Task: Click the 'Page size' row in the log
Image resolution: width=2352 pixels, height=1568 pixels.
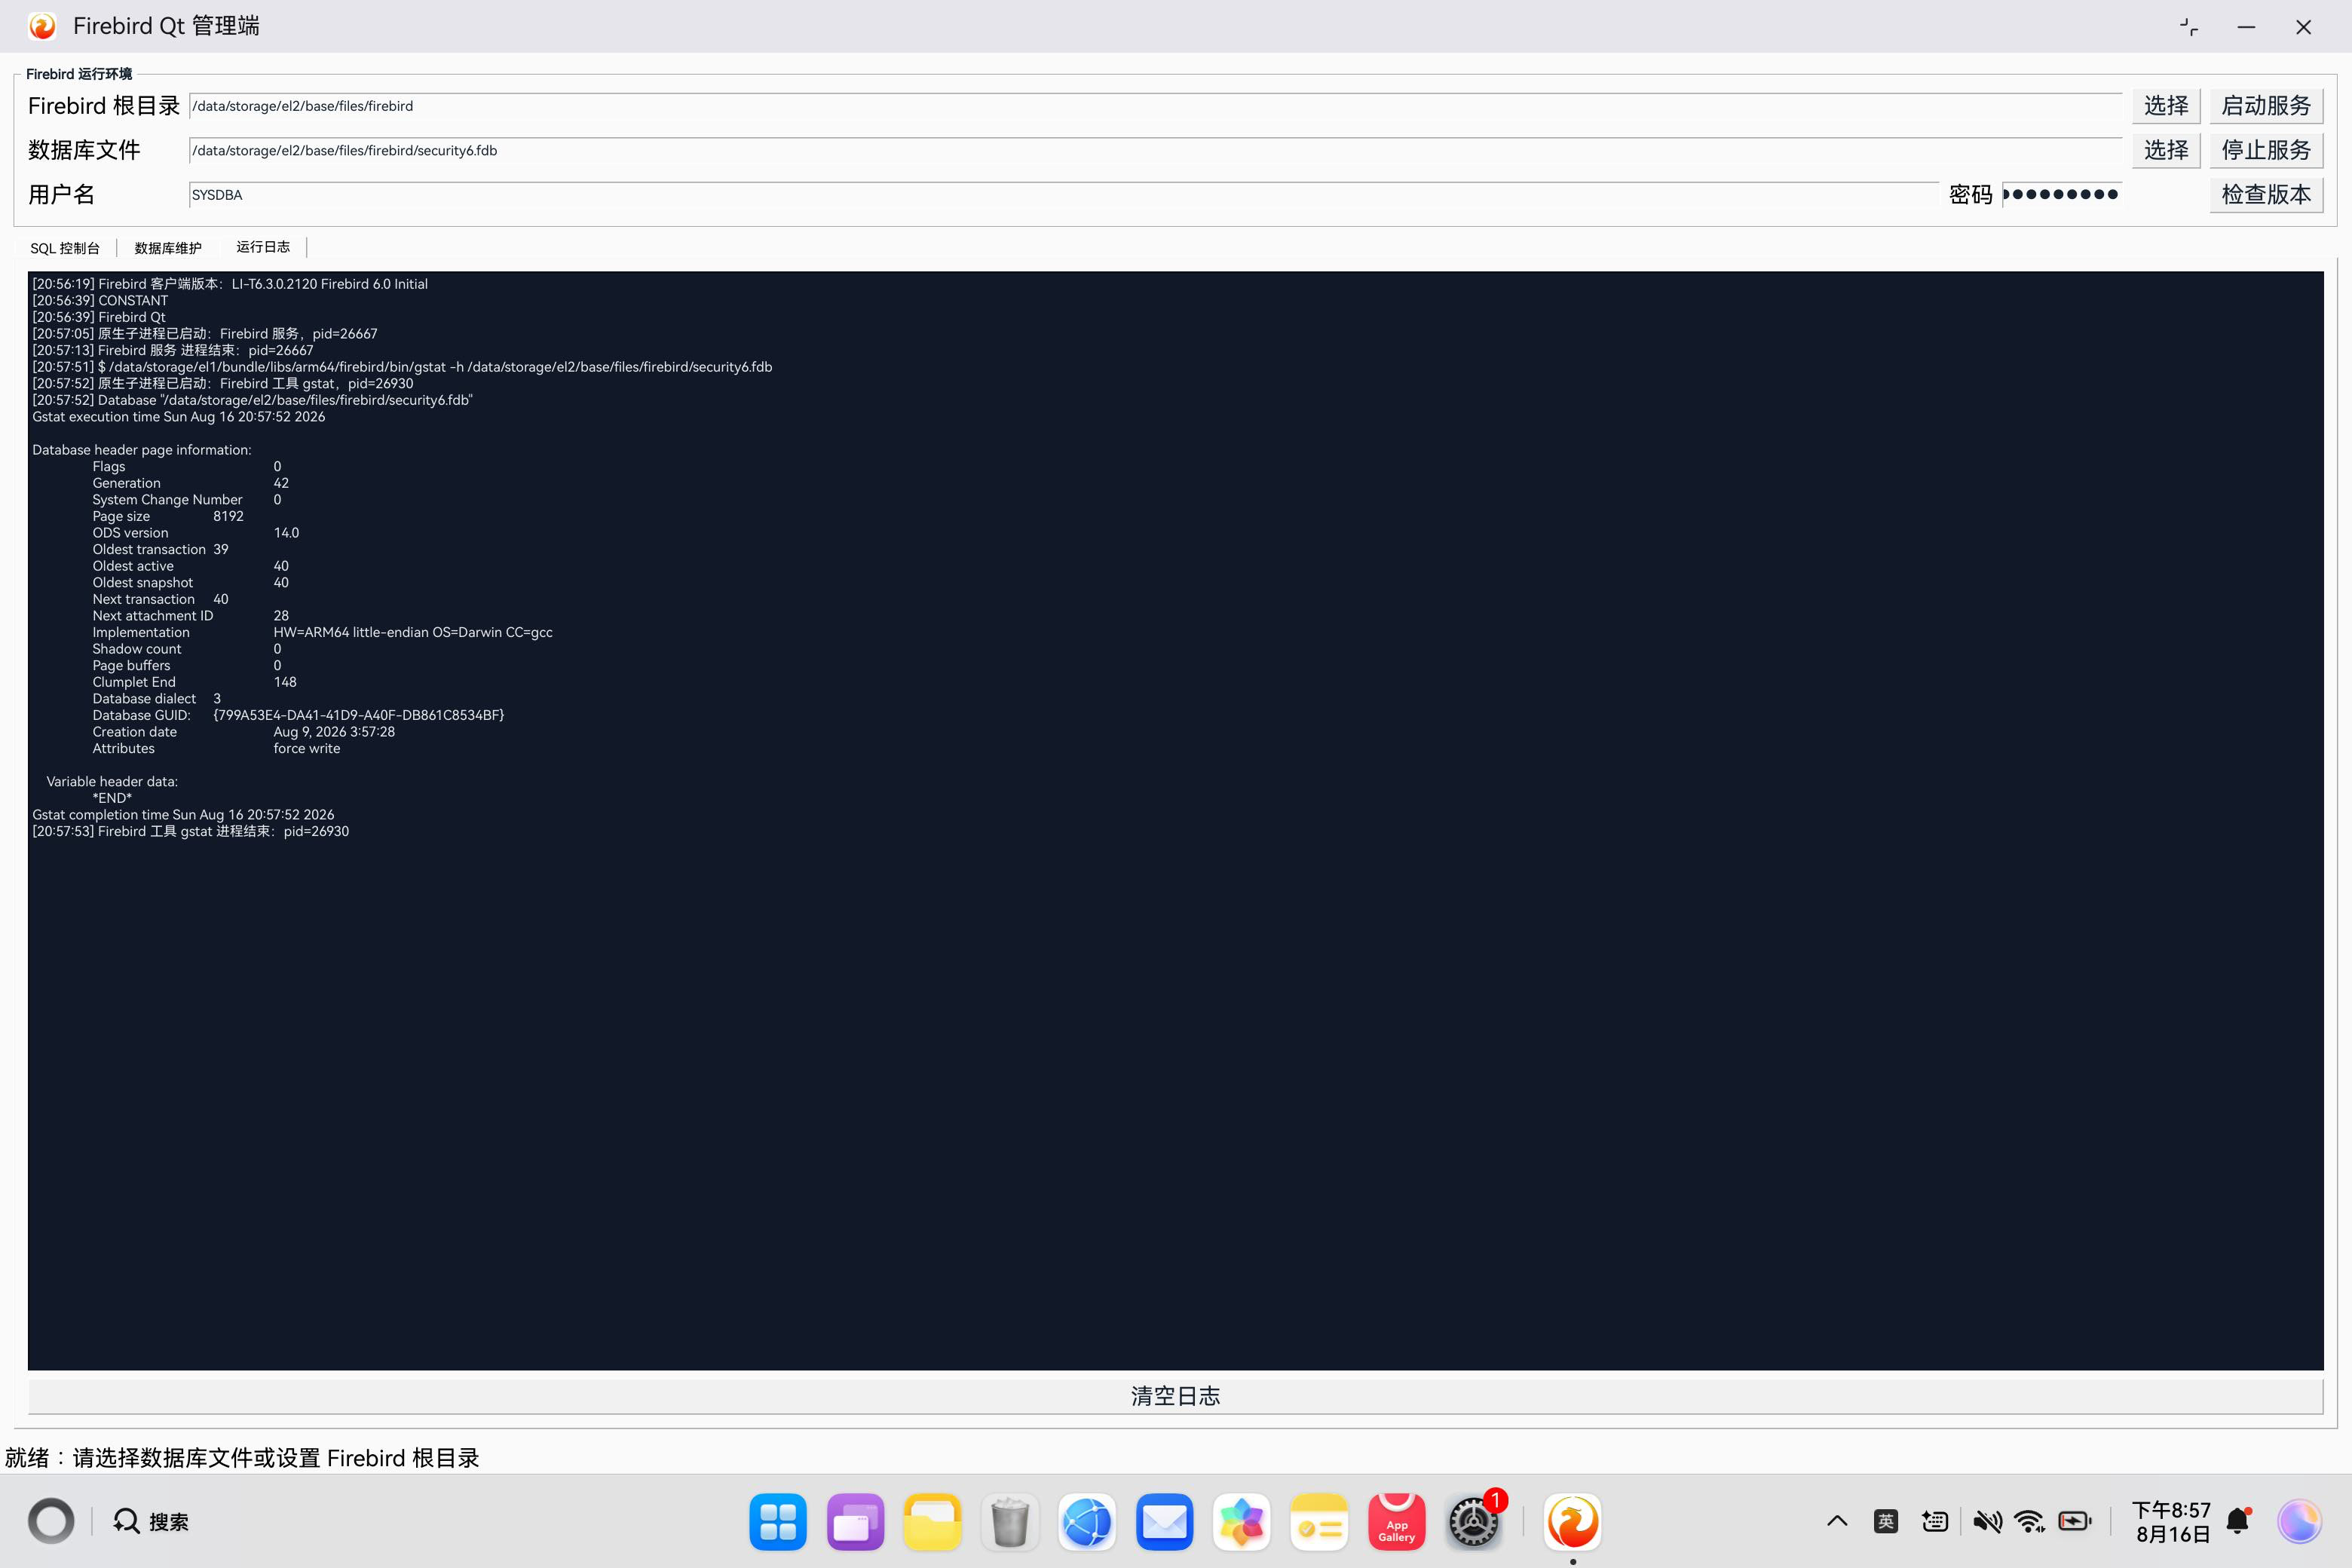Action: (168, 516)
